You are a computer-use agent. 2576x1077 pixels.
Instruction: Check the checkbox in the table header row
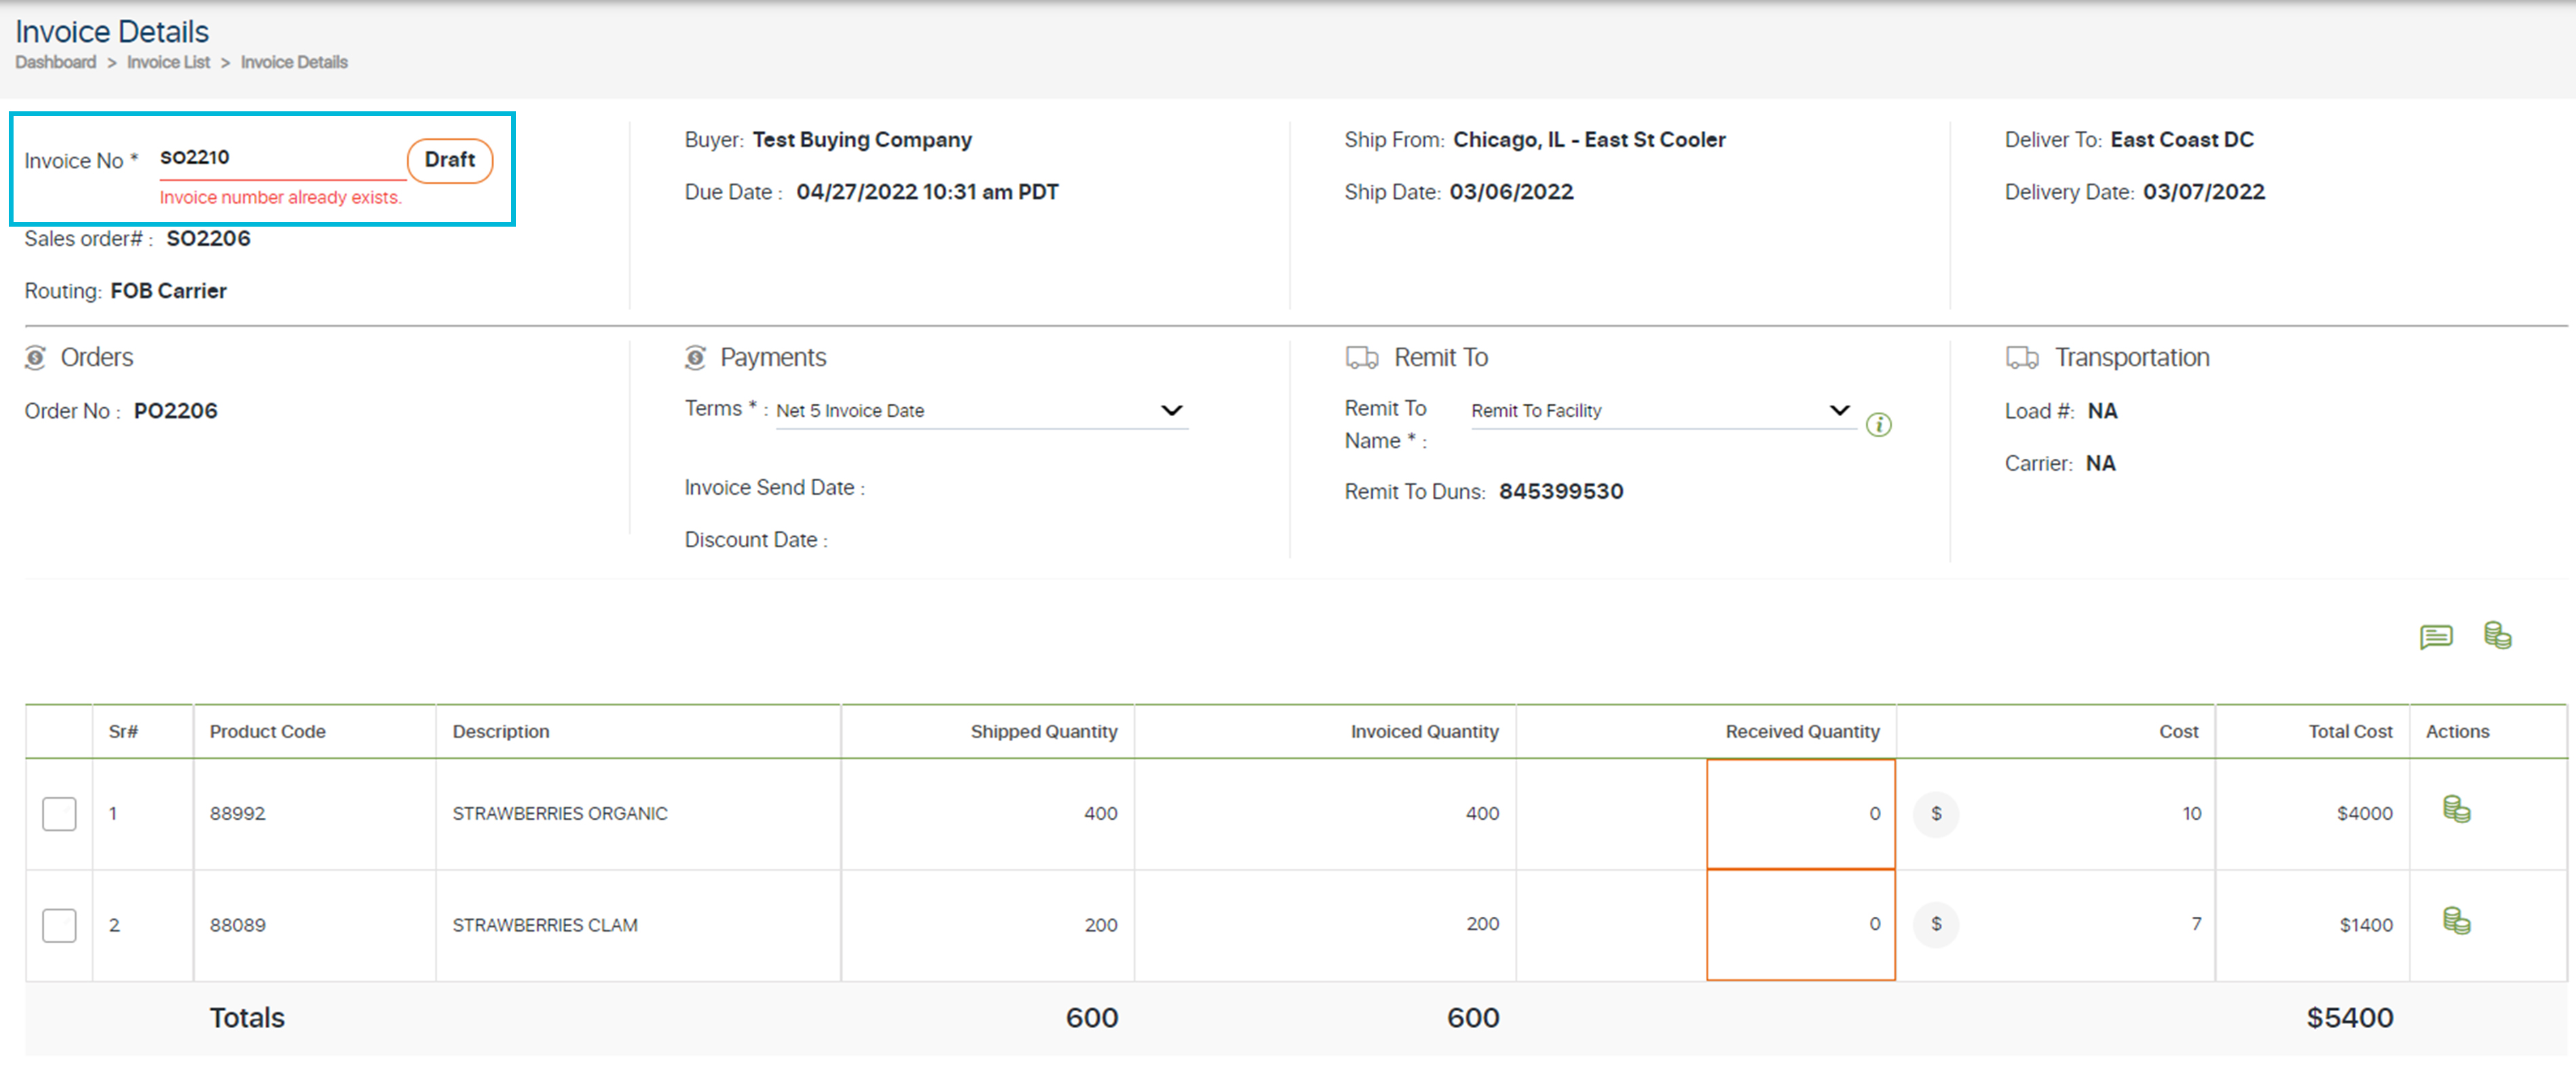[x=59, y=731]
